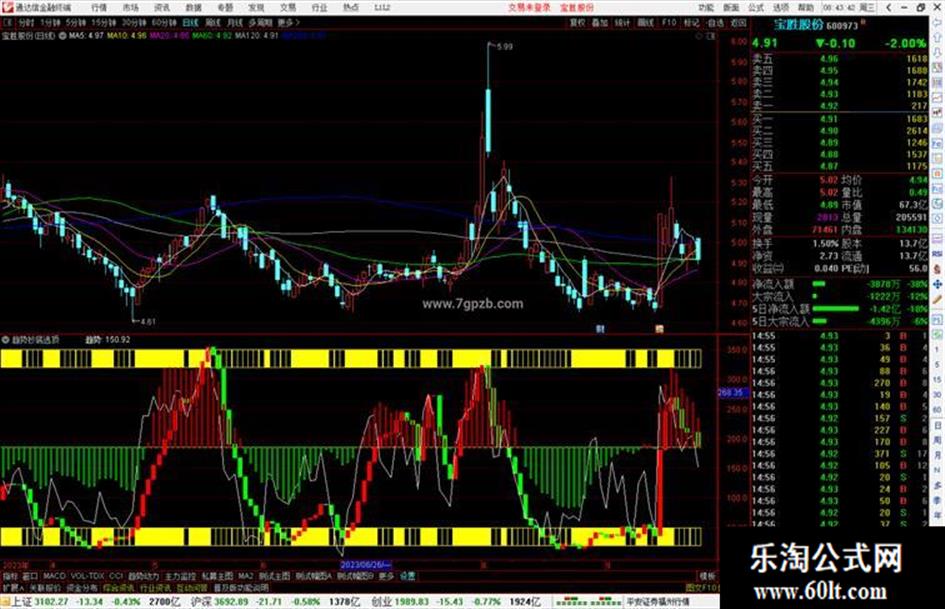945x609 pixels.
Task: Switch chart to 30分钟 period
Action: pyautogui.click(x=134, y=22)
